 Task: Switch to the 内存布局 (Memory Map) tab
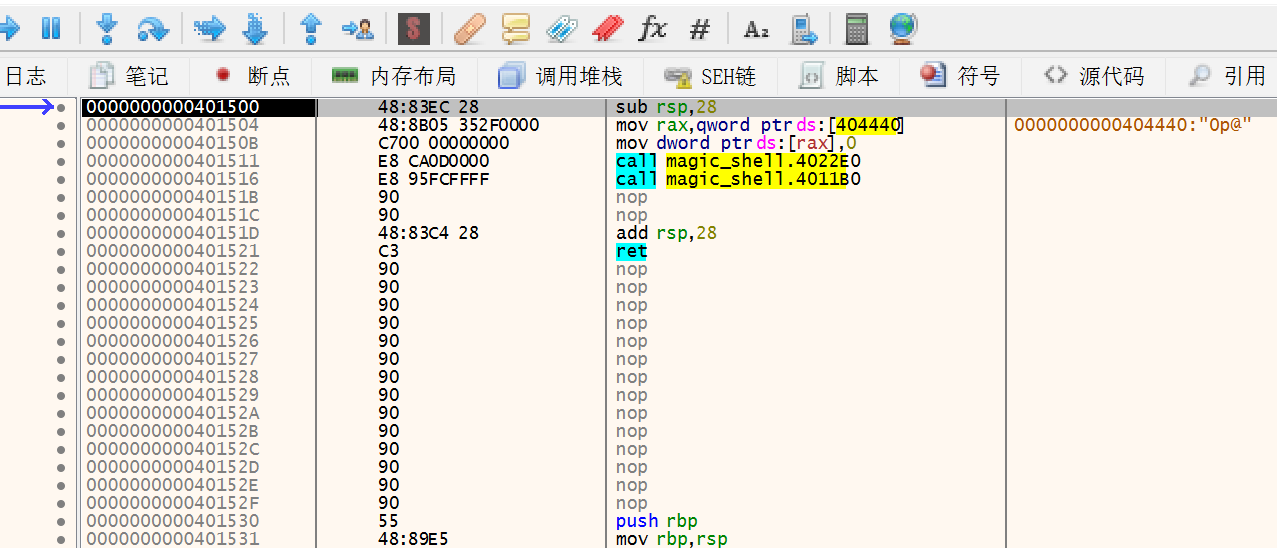click(x=393, y=76)
